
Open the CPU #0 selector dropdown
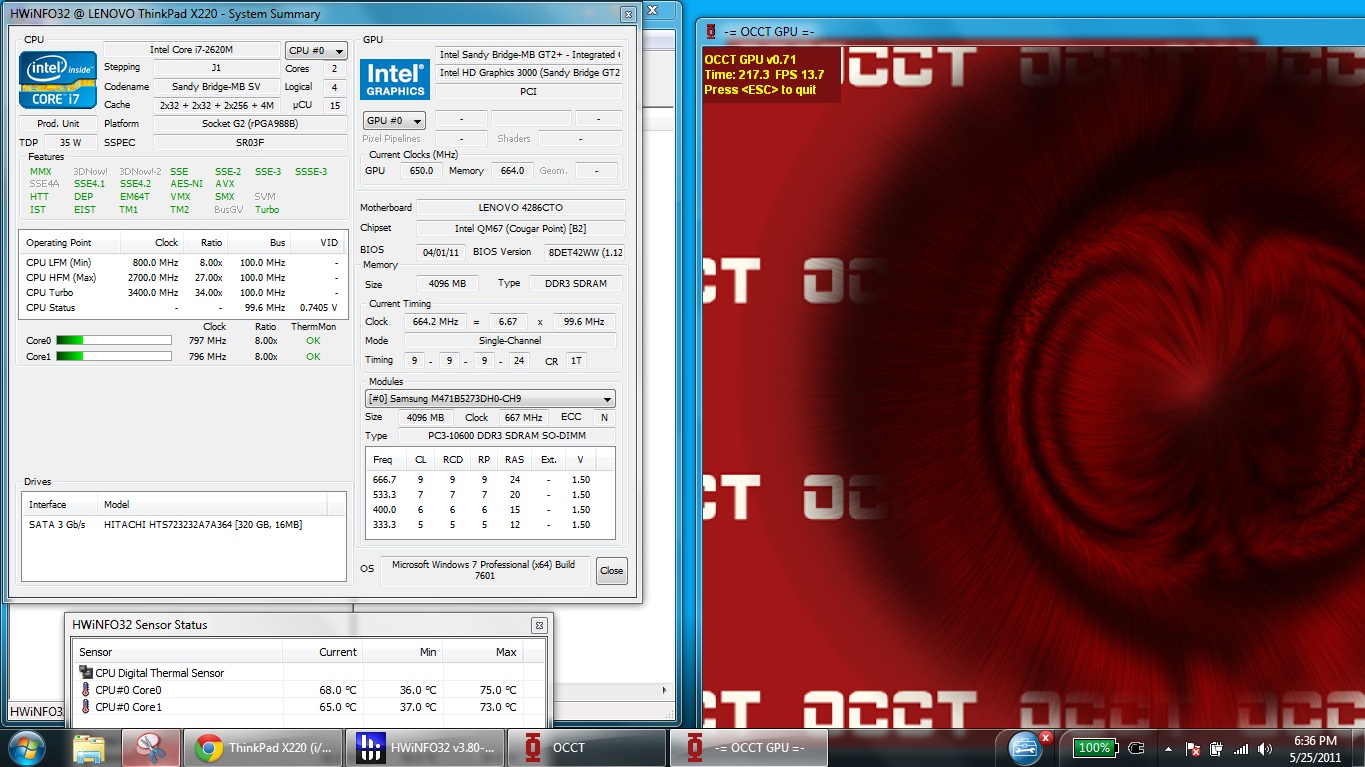[316, 50]
